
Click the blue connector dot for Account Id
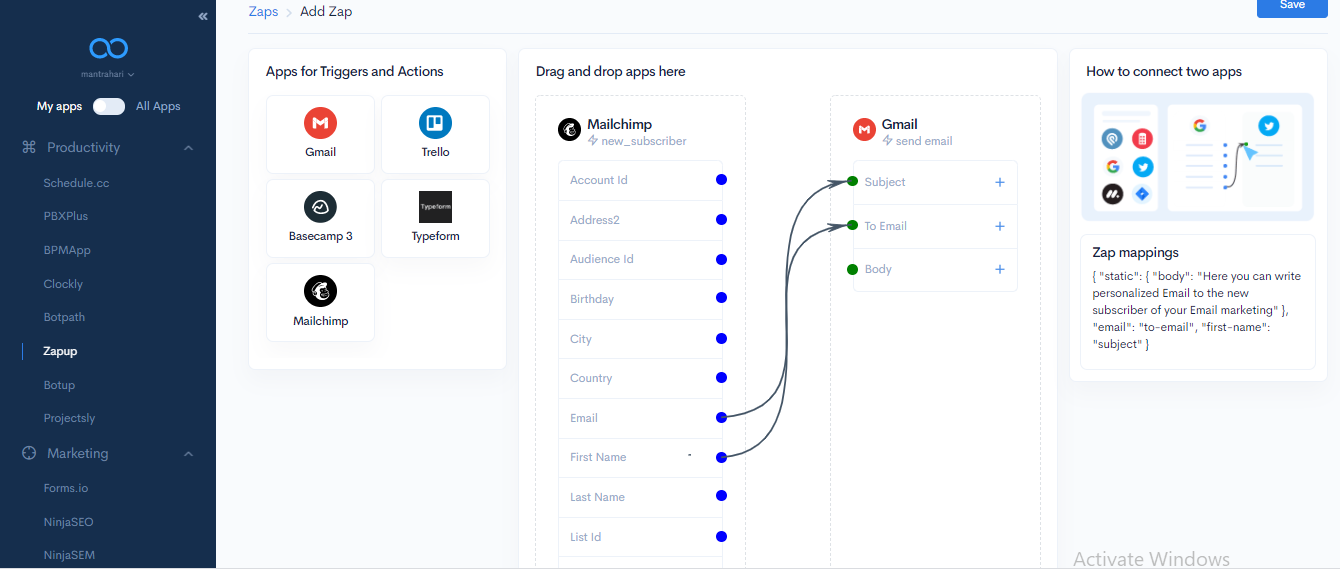(x=721, y=180)
